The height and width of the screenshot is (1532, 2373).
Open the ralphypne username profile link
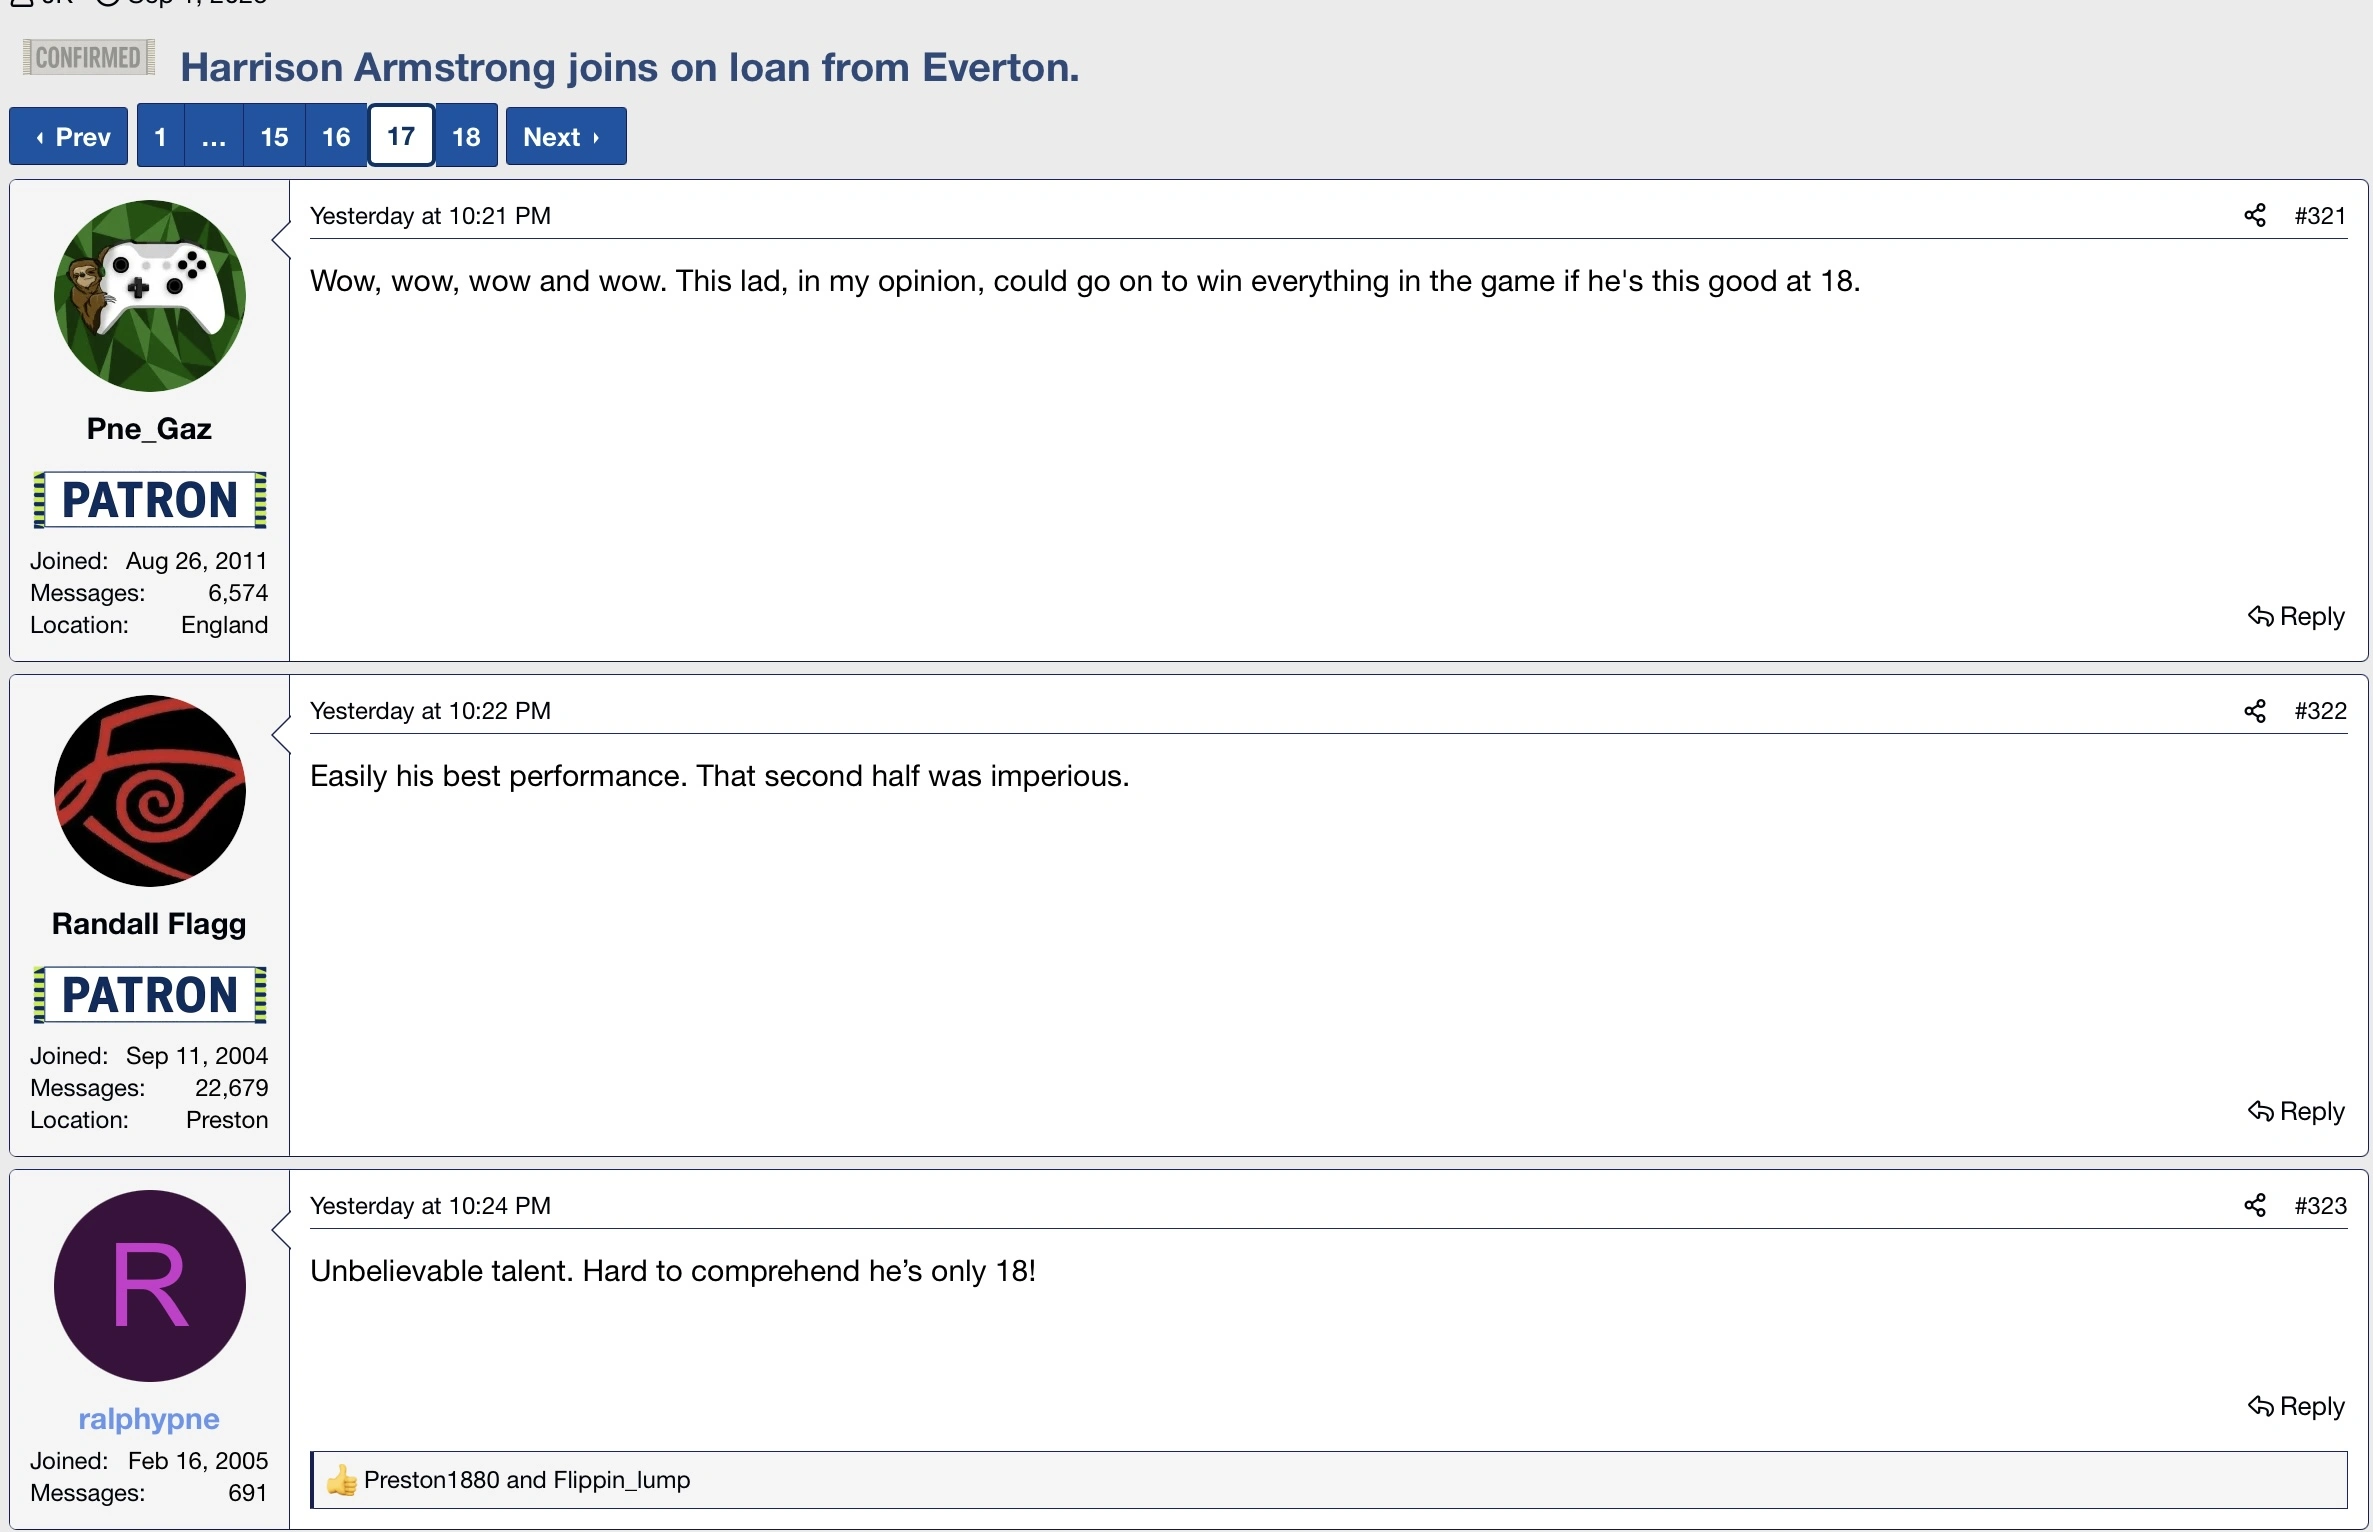click(x=149, y=1419)
